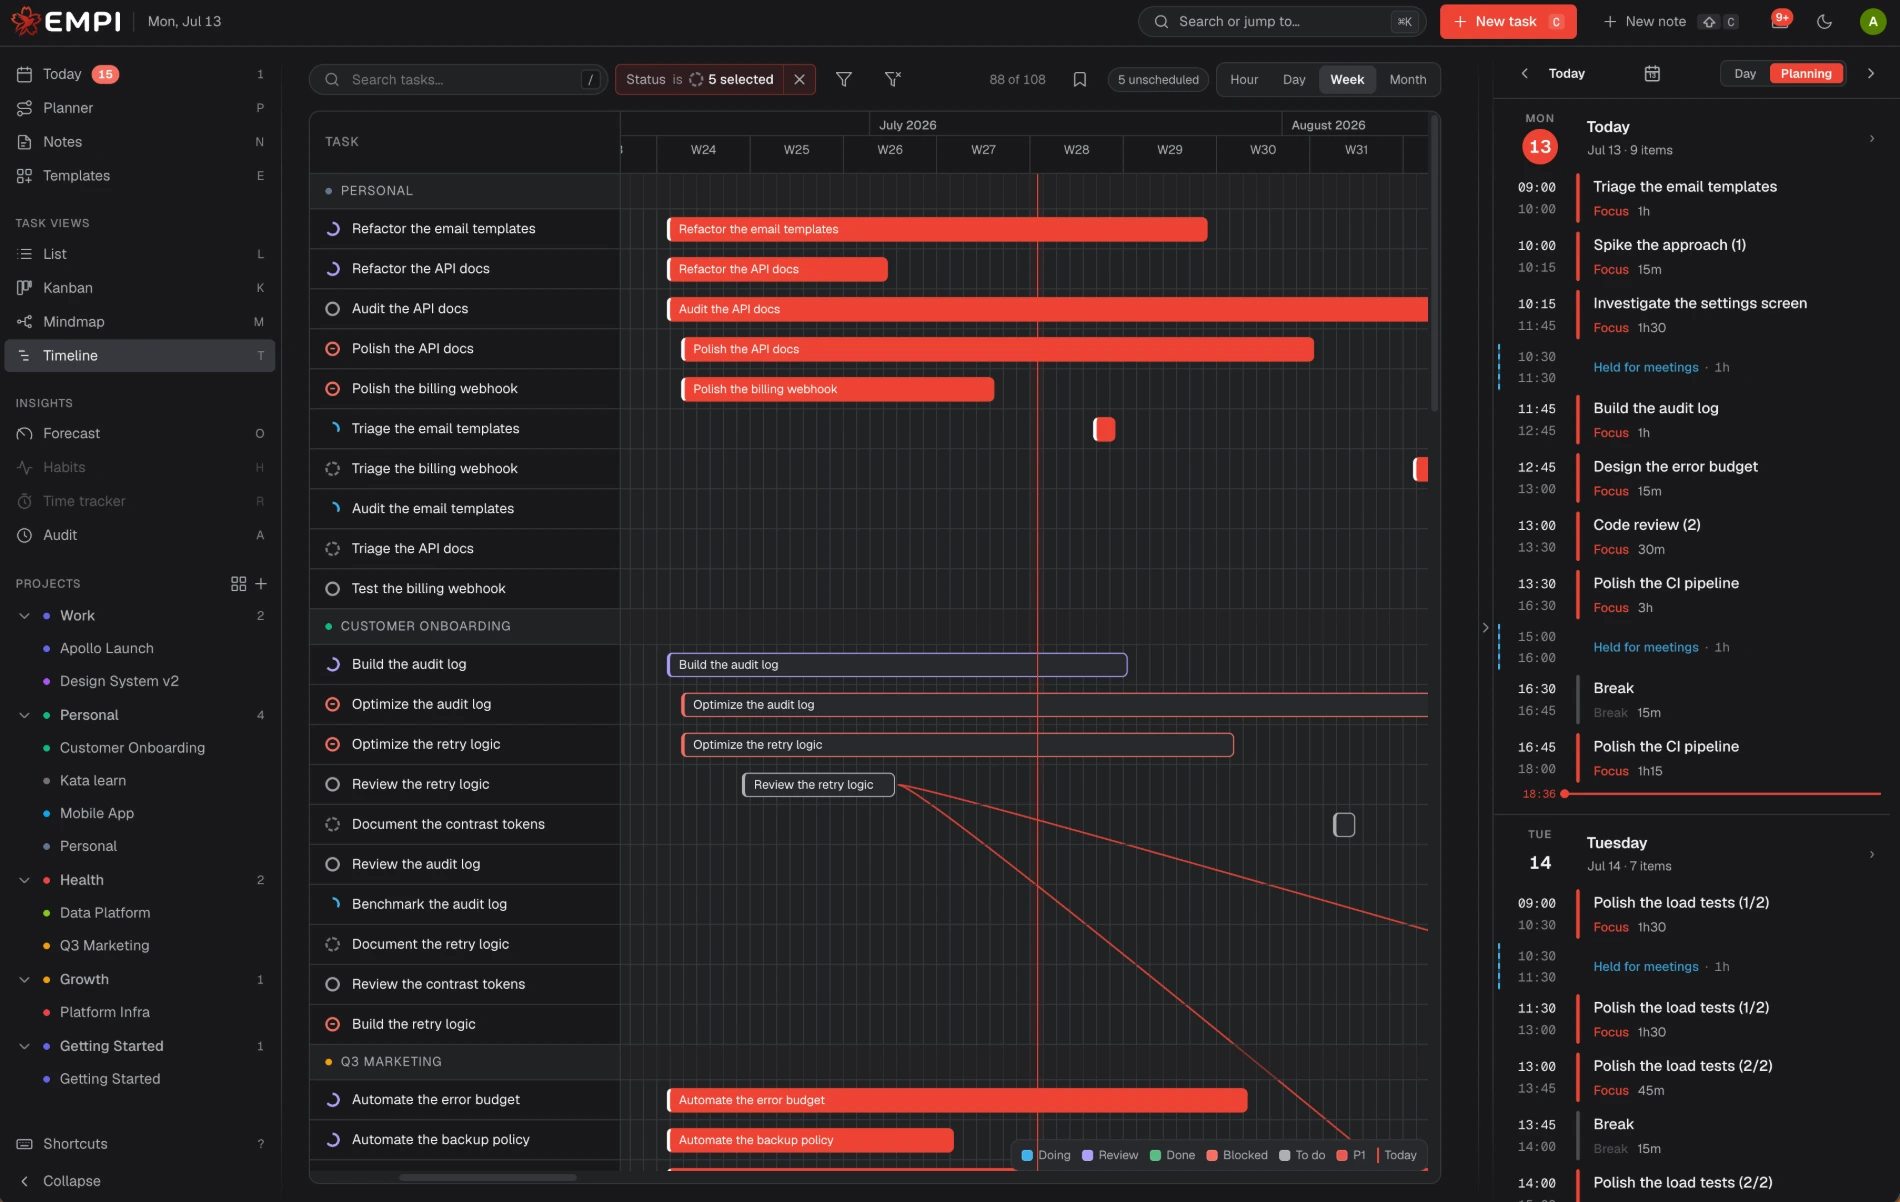Go to next day arrow
This screenshot has height=1202, width=1900.
[1871, 73]
